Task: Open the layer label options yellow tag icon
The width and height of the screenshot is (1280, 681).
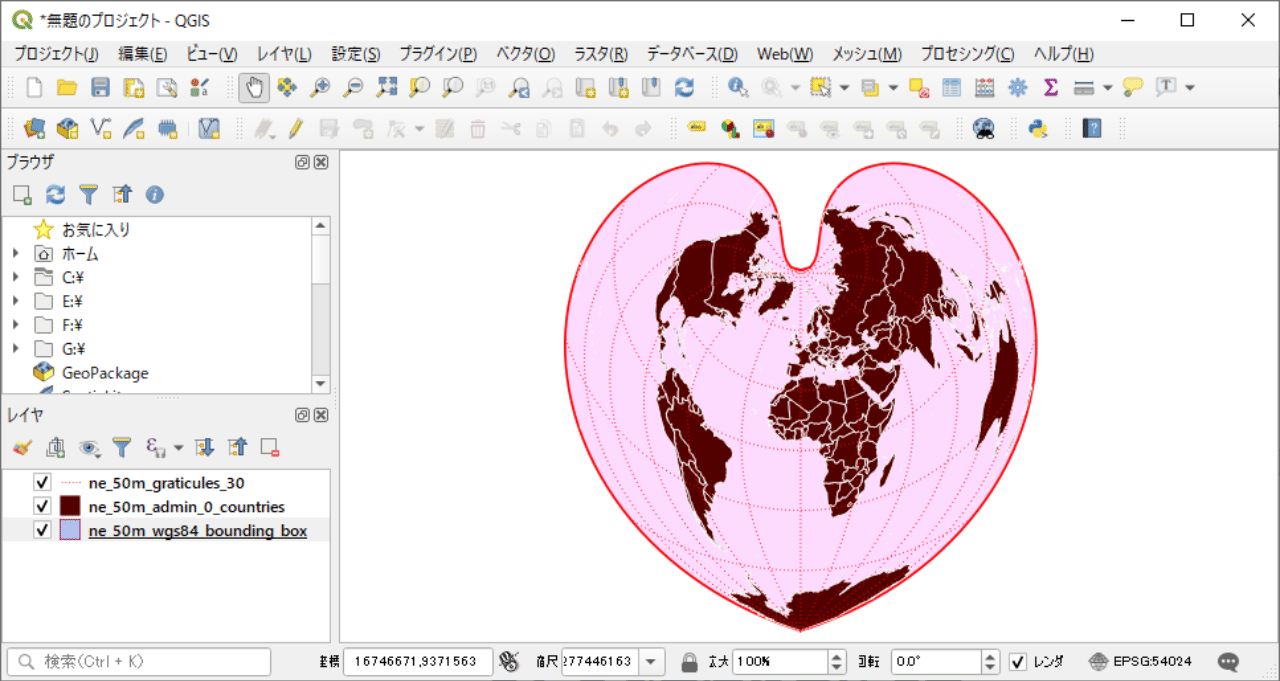Action: point(697,128)
